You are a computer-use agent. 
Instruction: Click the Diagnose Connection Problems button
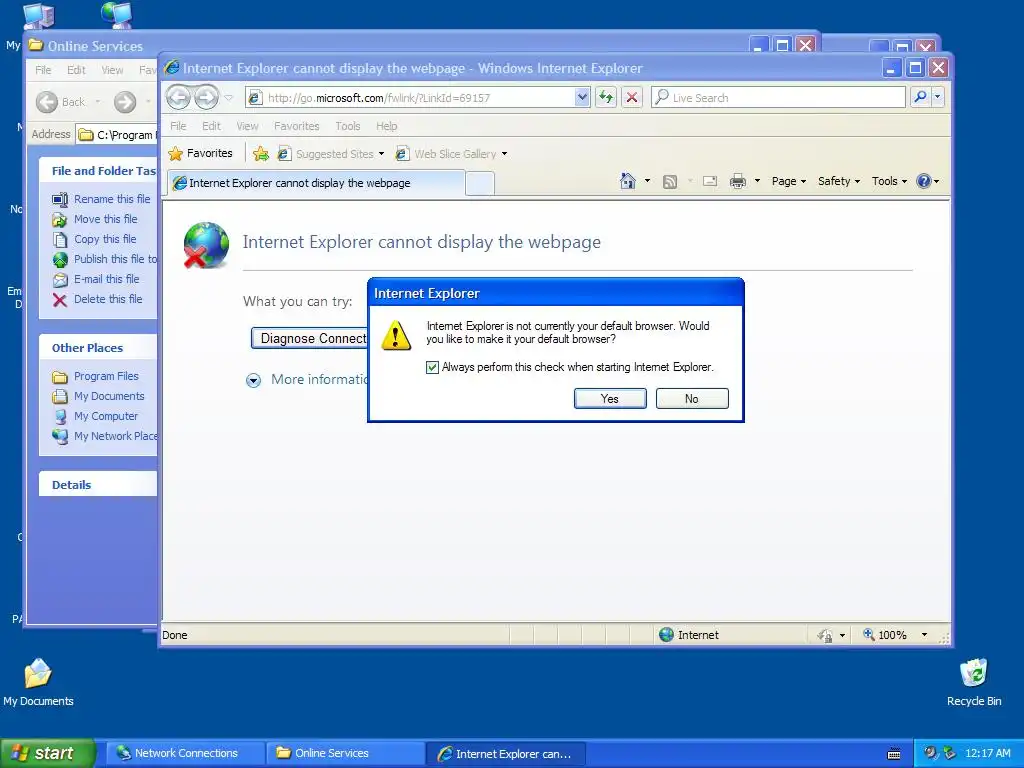[x=310, y=338]
